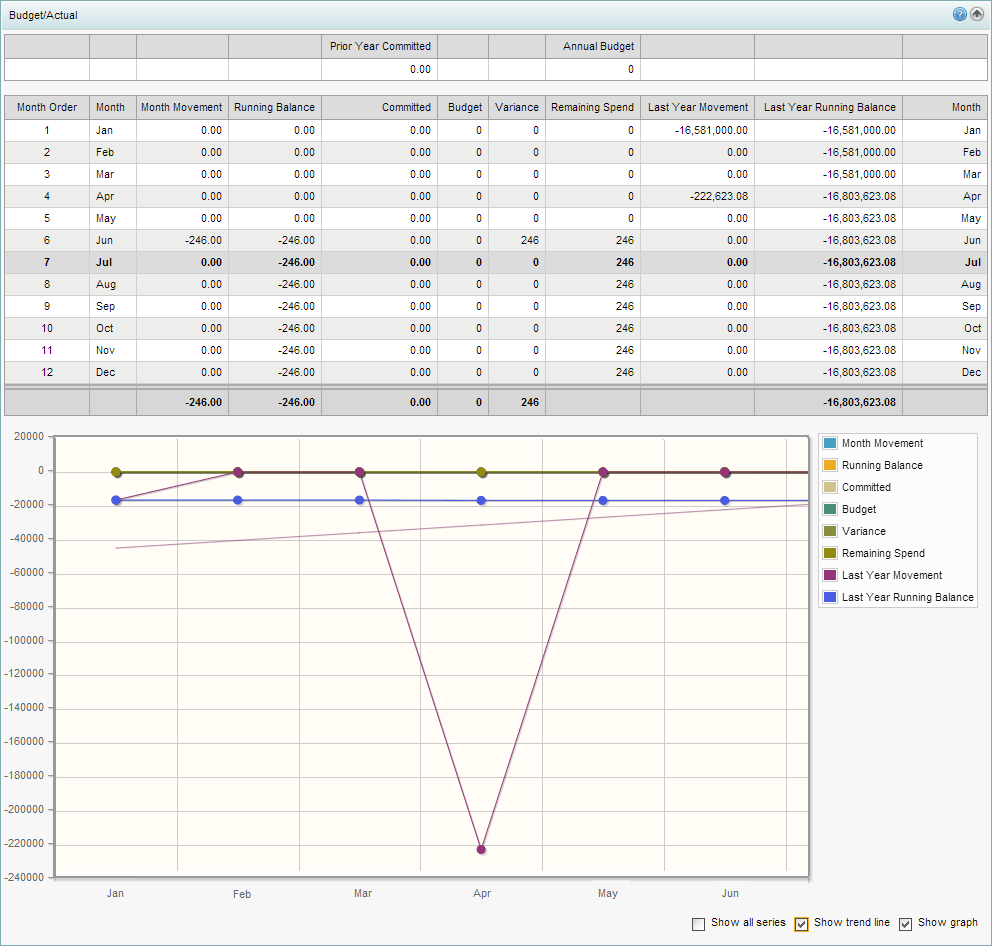Select the Apr data point at -222623

tap(482, 847)
